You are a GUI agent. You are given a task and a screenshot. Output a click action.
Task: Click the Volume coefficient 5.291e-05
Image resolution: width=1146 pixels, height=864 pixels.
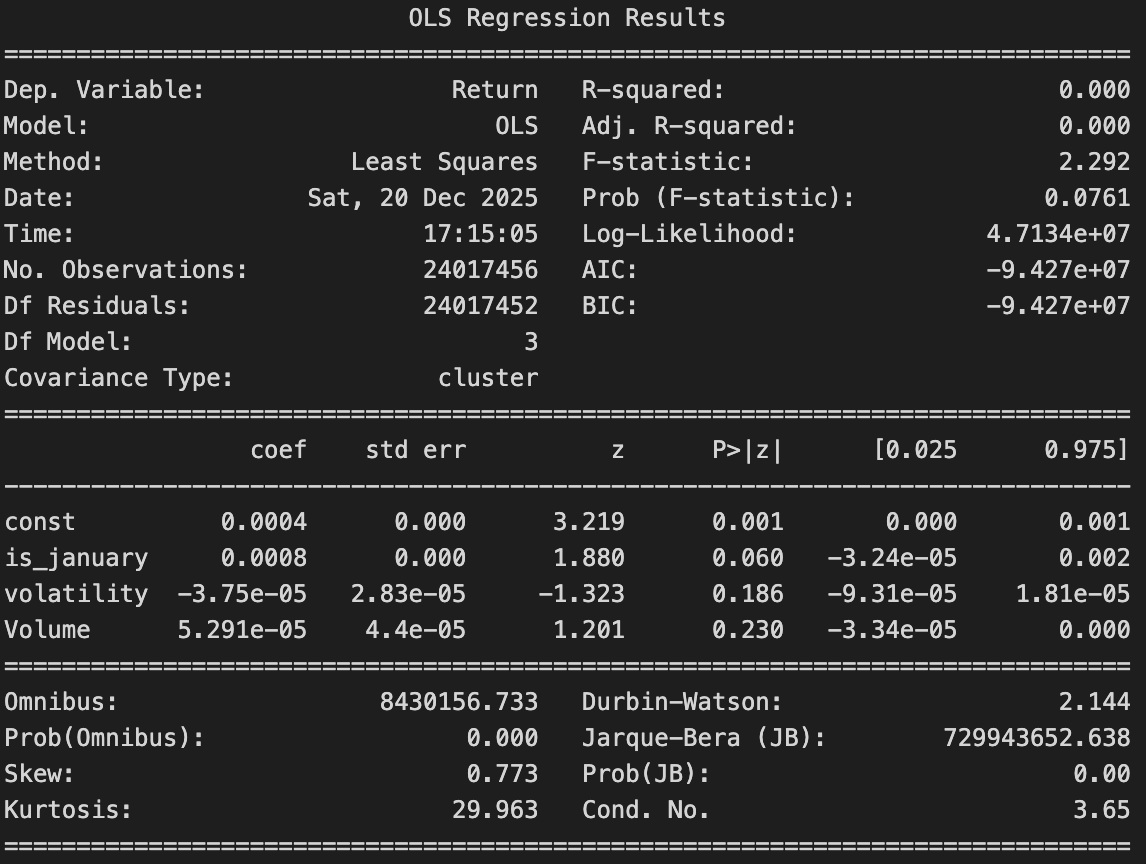tap(242, 630)
